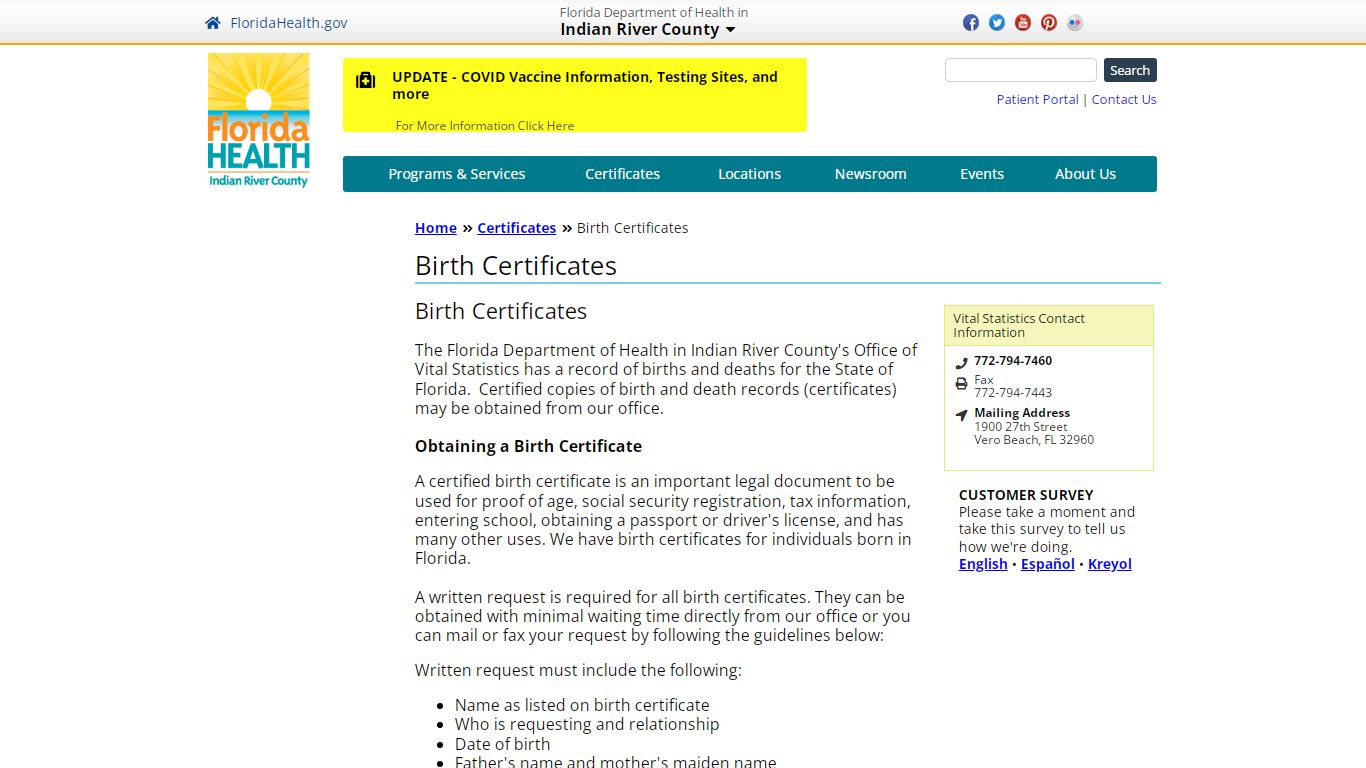Click the Search button
This screenshot has width=1366, height=768.
pos(1130,70)
